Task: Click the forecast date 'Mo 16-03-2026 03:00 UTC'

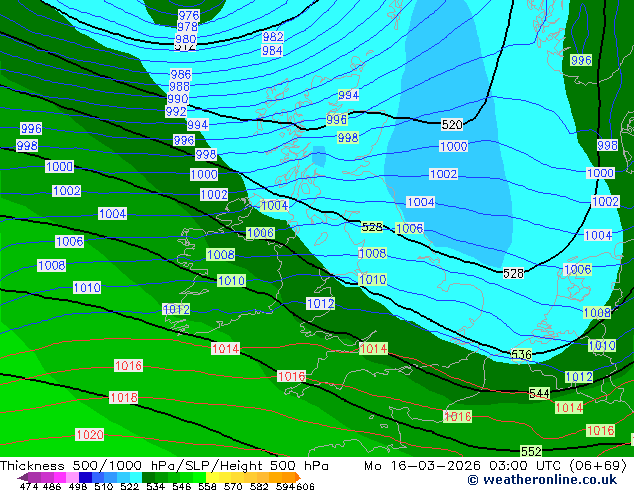Action: pos(464,466)
